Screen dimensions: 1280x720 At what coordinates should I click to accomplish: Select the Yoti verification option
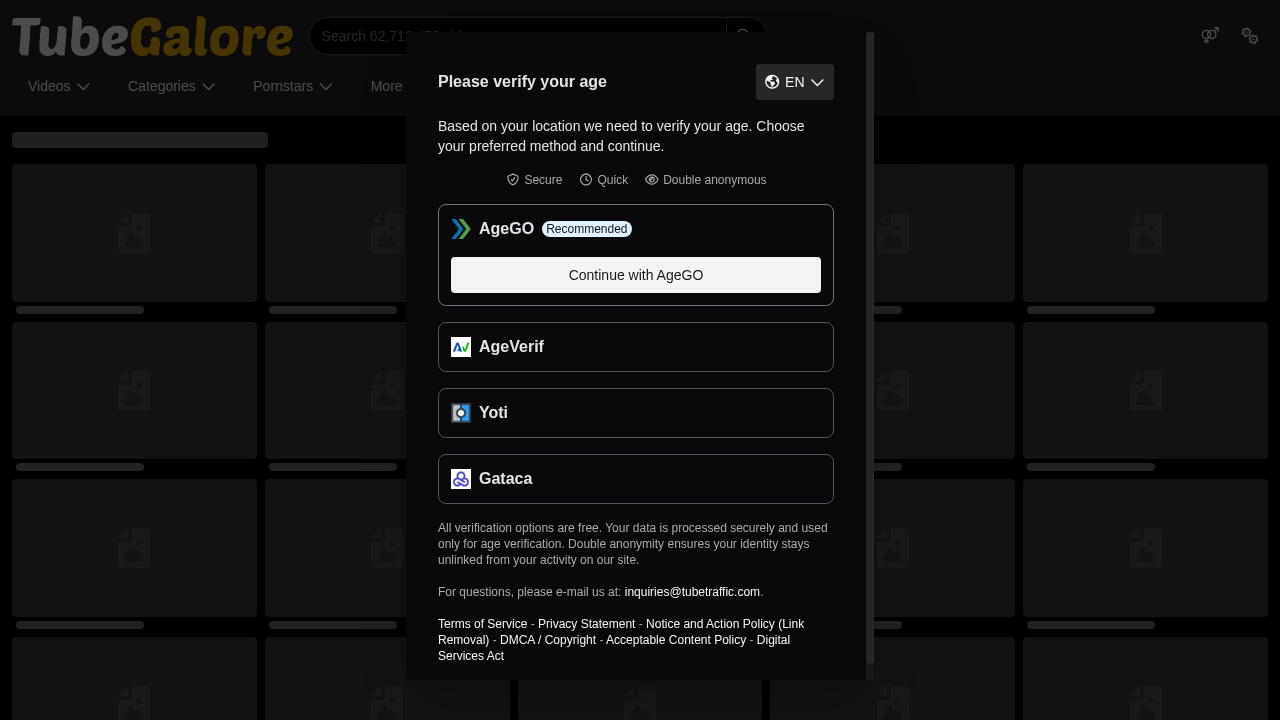coord(636,413)
